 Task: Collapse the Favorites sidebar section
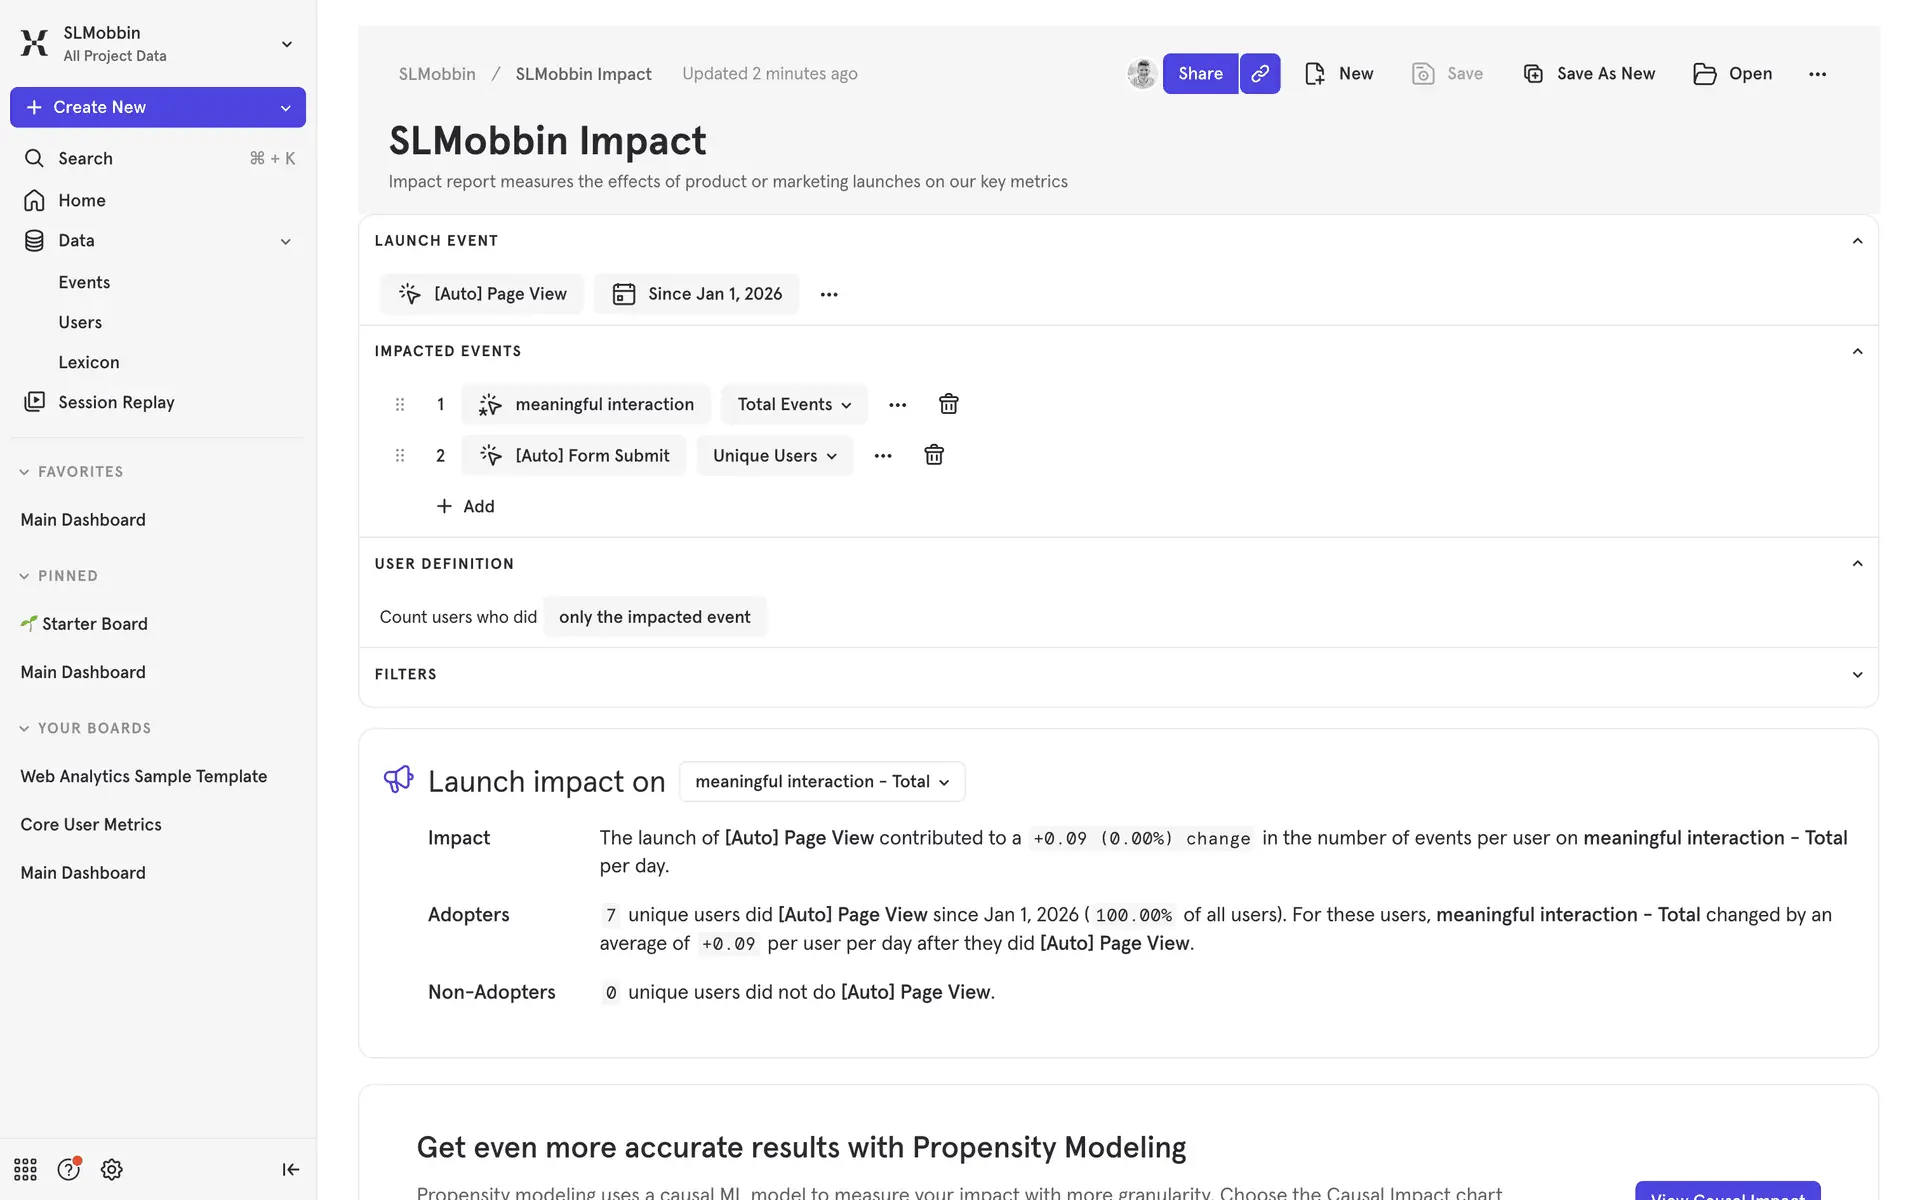(25, 472)
